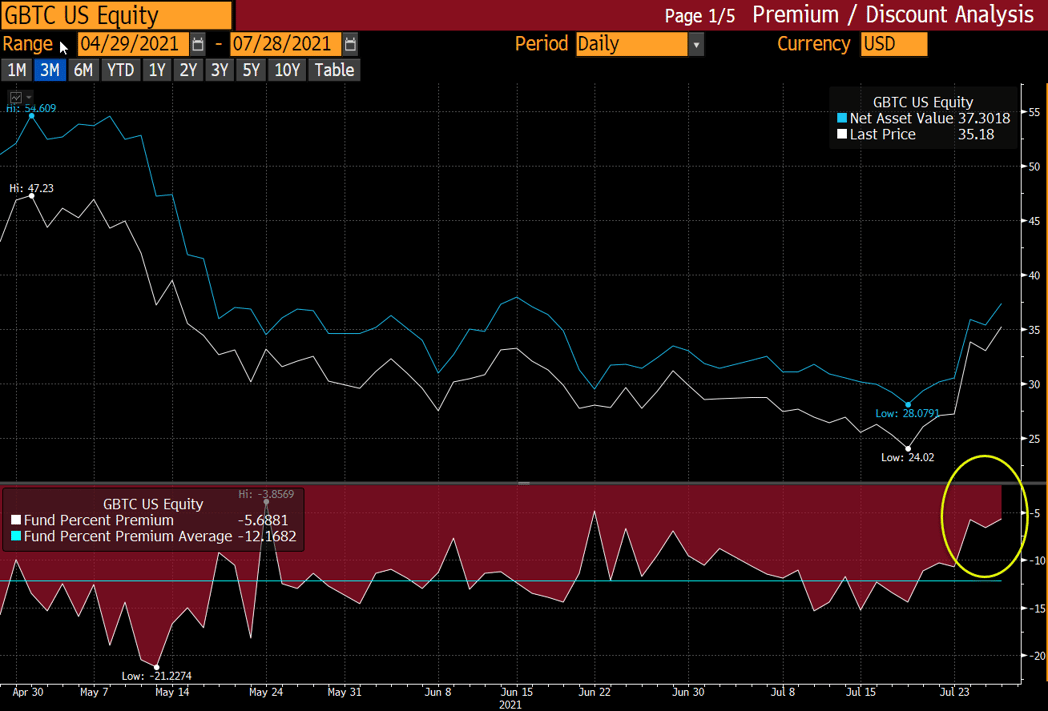Viewport: 1048px width, 711px height.
Task: Click the Hi: 47.23 last price marker
Action: [31, 196]
